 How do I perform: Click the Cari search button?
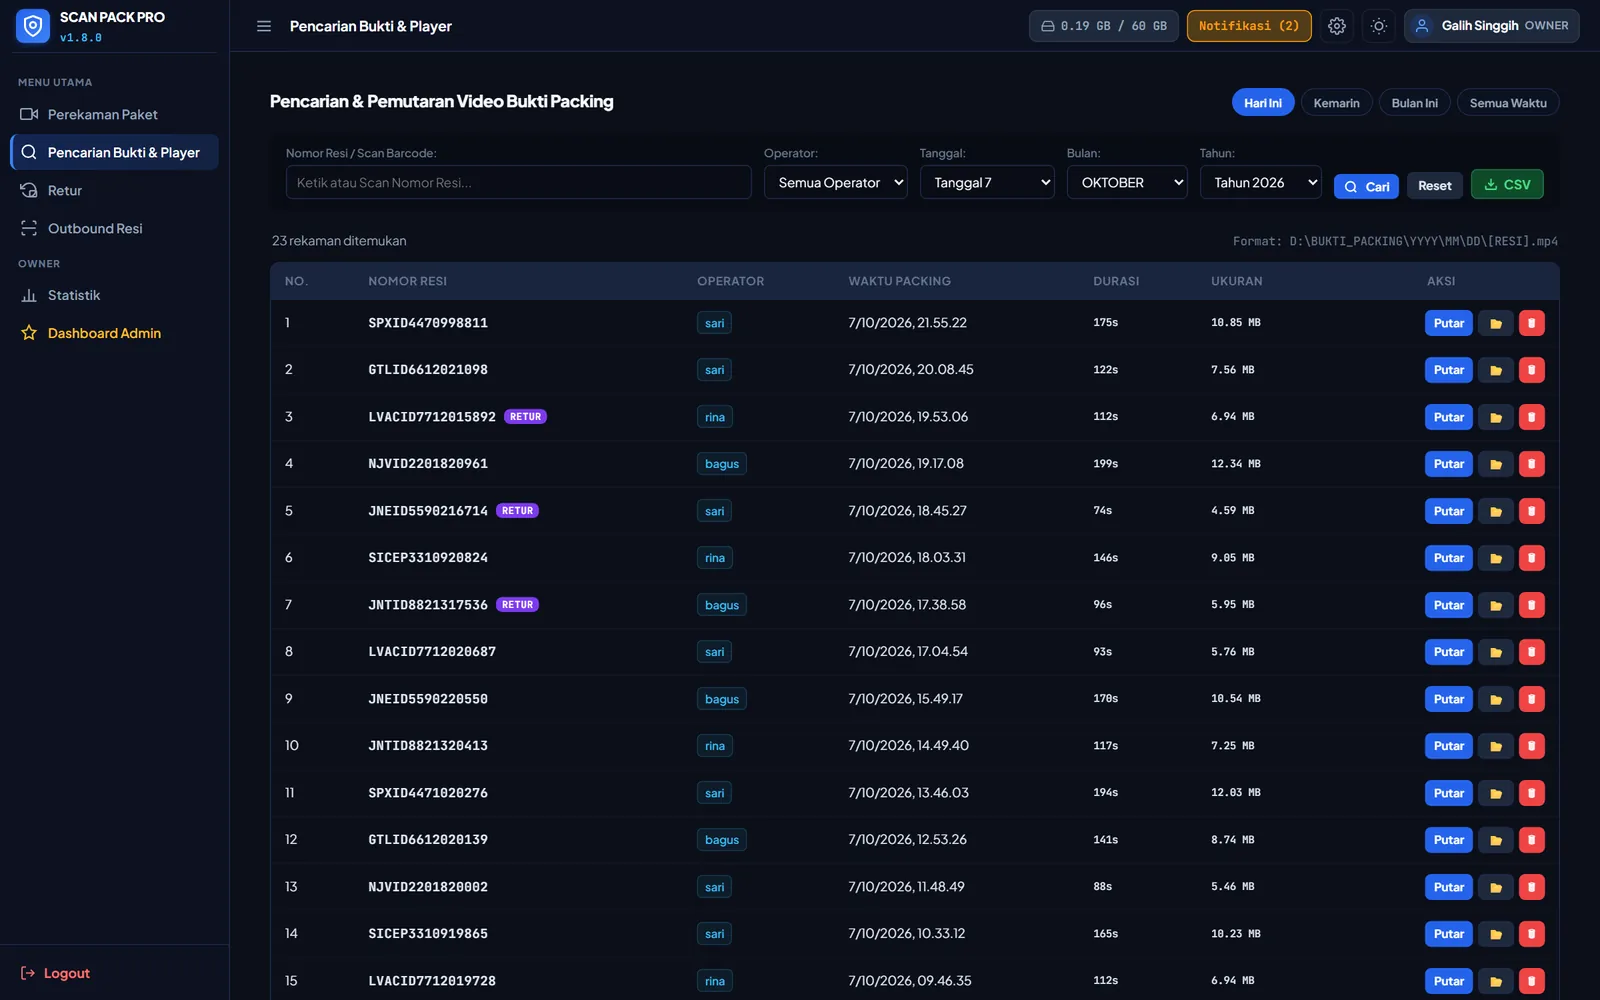pyautogui.click(x=1367, y=186)
